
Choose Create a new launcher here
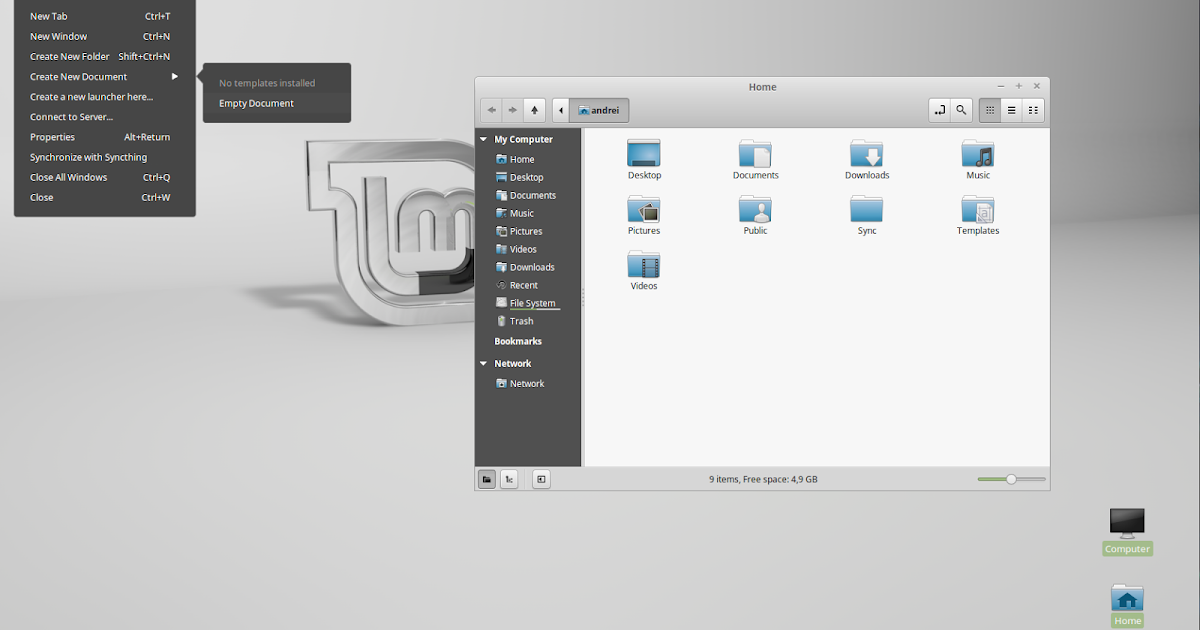pyautogui.click(x=104, y=97)
